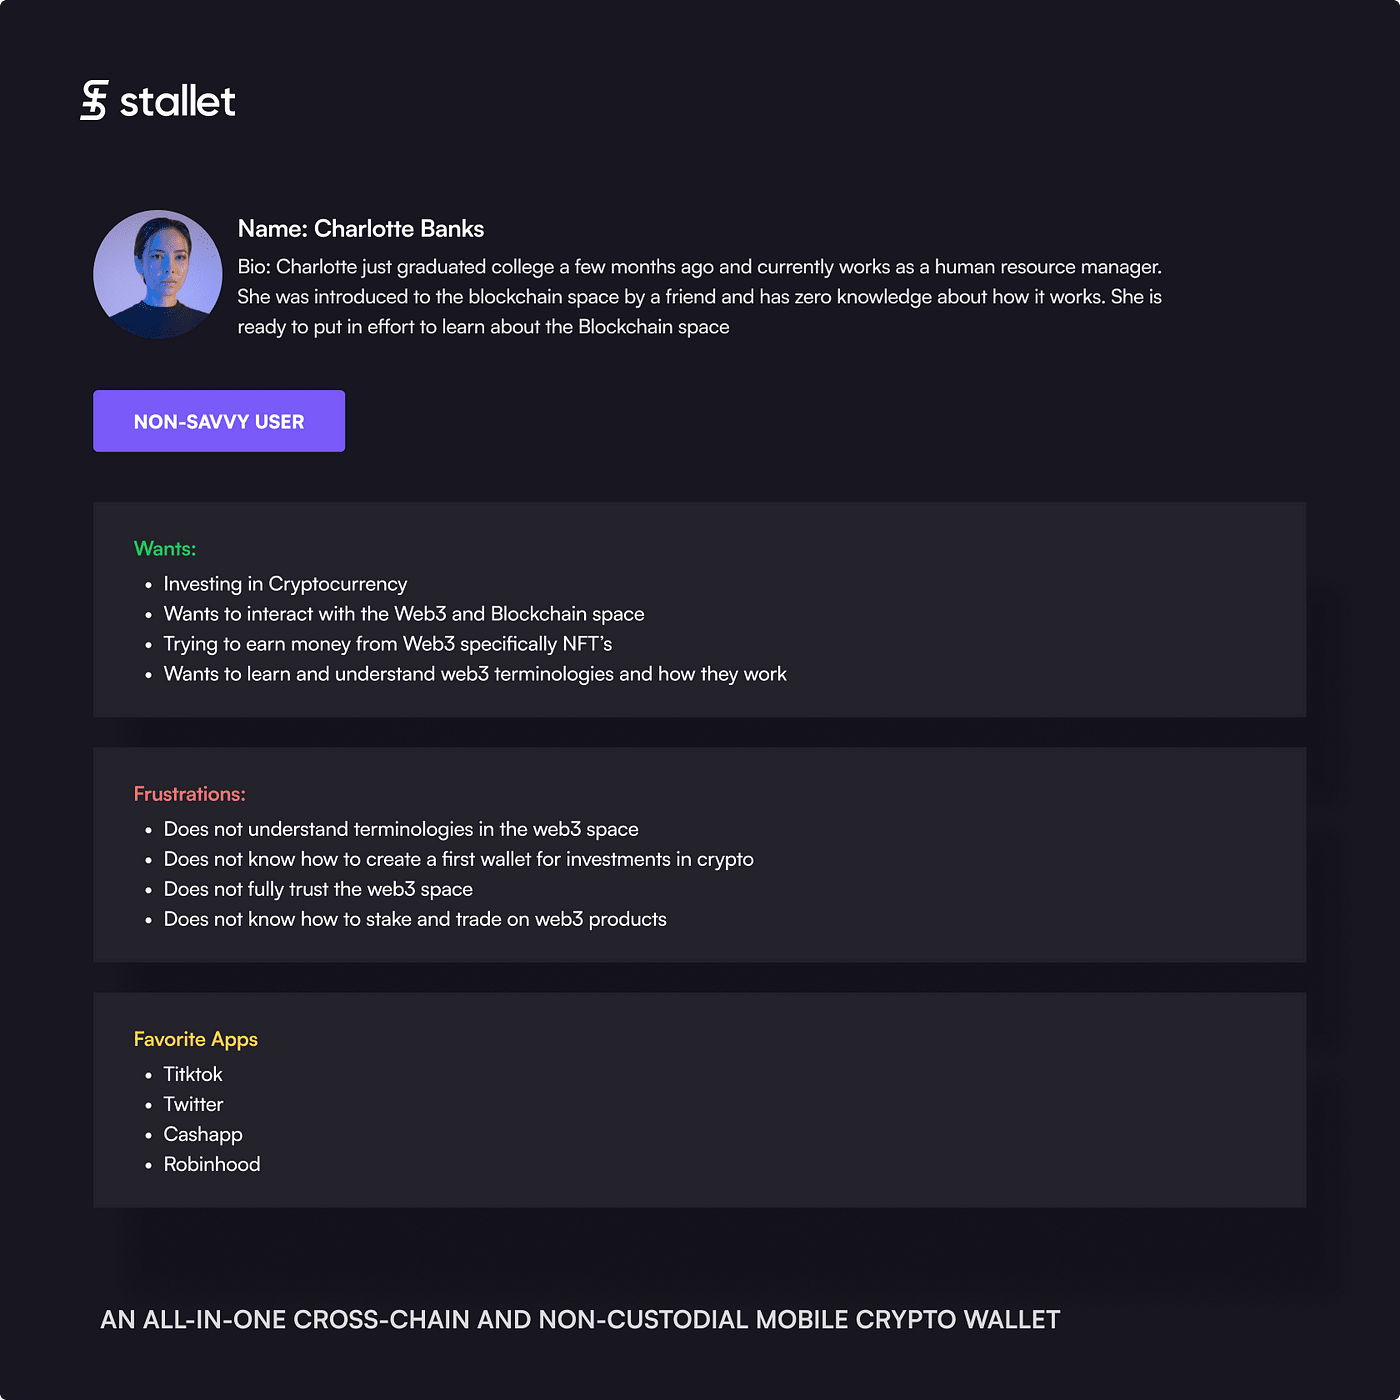Click Trying to earn money from NFT's
The image size is (1400, 1400).
pos(388,644)
